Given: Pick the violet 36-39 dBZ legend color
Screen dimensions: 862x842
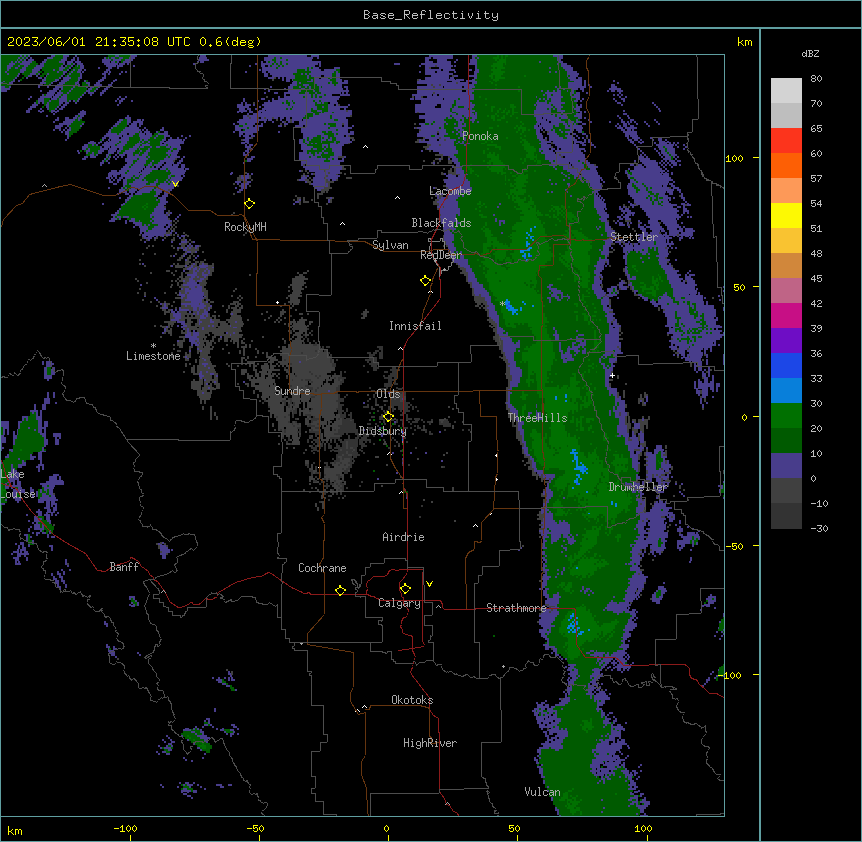Looking at the screenshot, I should pyautogui.click(x=786, y=341).
